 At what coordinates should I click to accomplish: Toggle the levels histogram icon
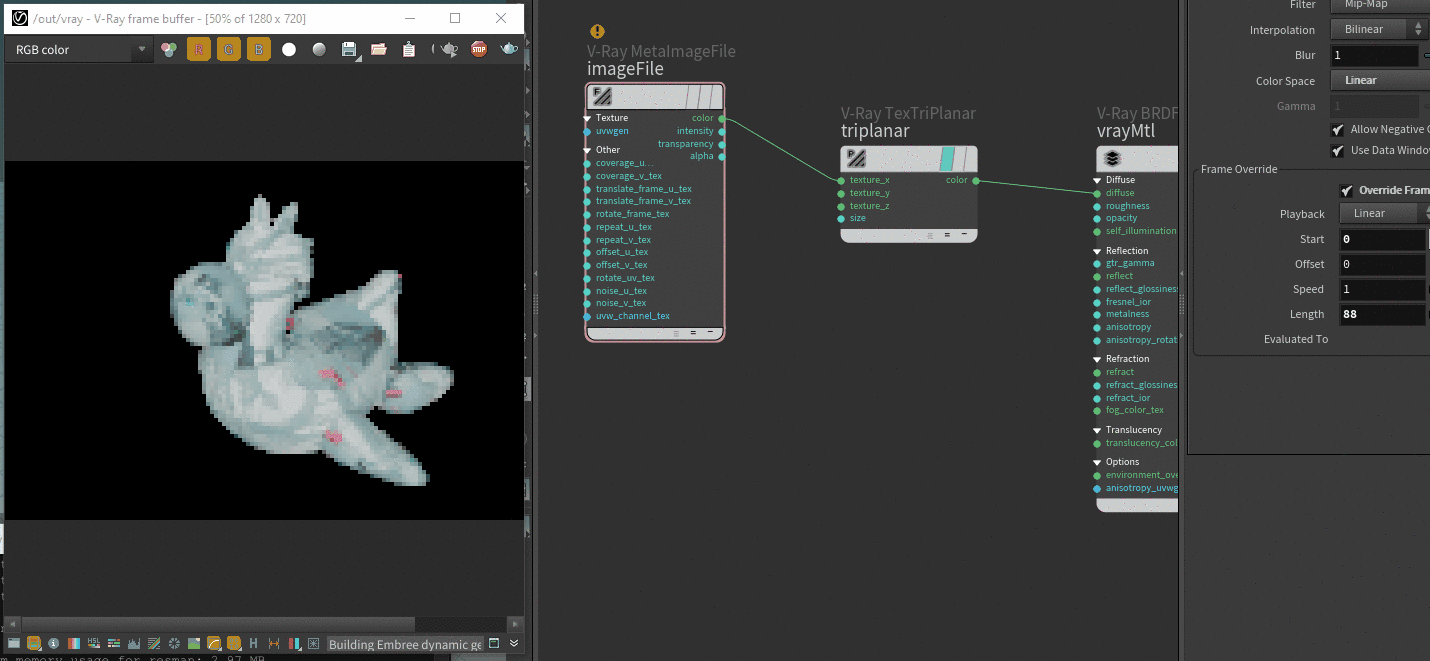[x=133, y=644]
